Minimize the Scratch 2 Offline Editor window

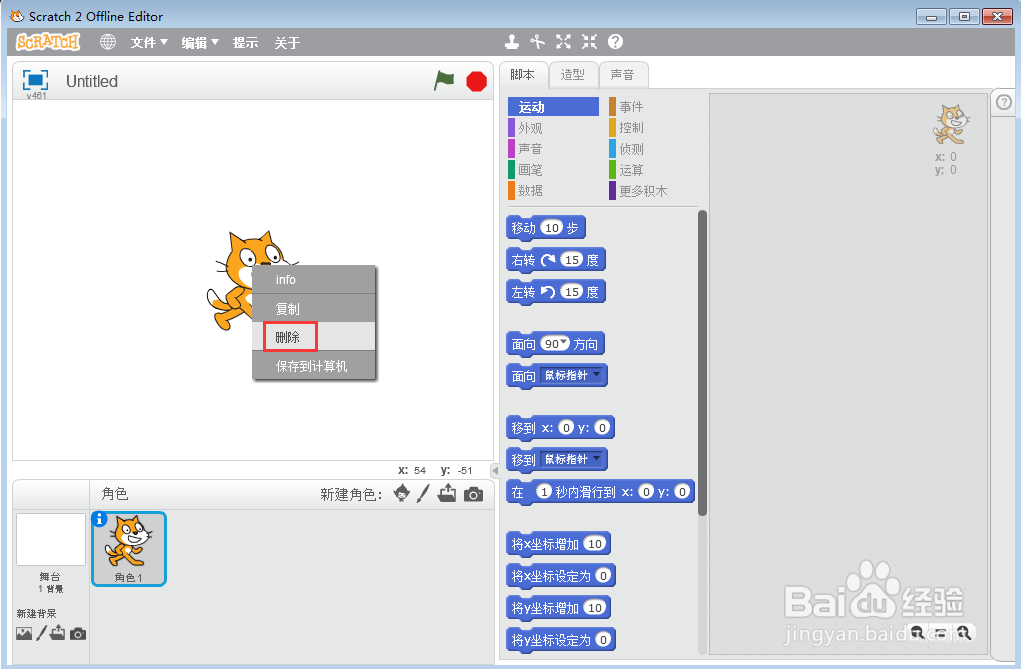(x=931, y=16)
